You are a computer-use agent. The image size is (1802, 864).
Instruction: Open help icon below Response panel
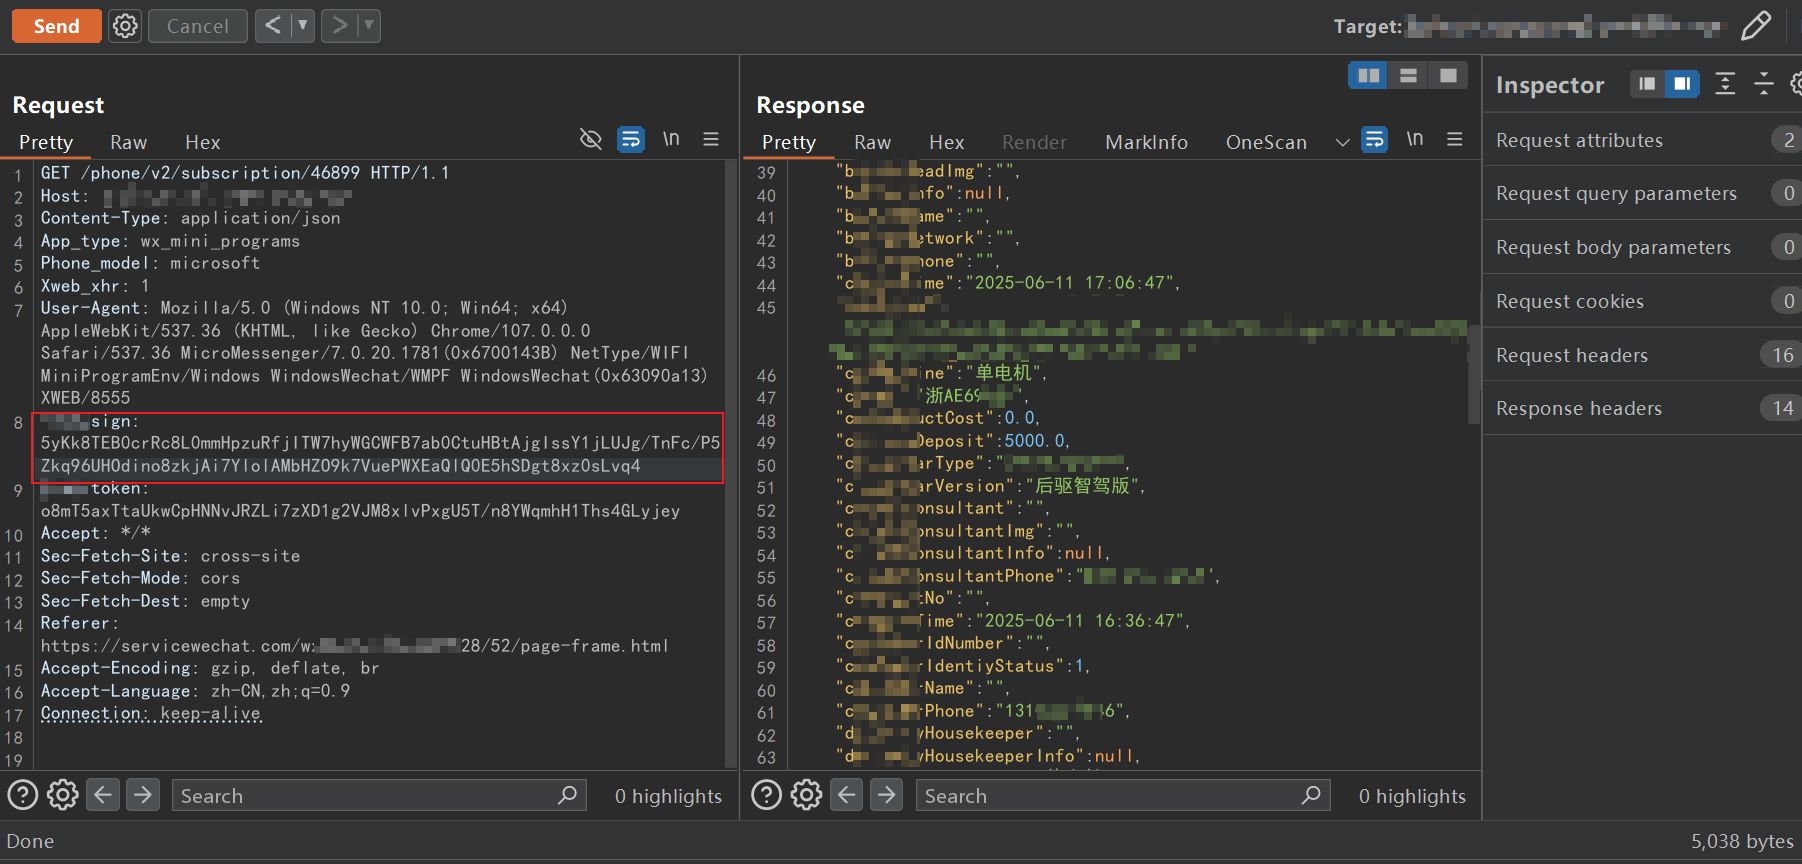(x=767, y=795)
